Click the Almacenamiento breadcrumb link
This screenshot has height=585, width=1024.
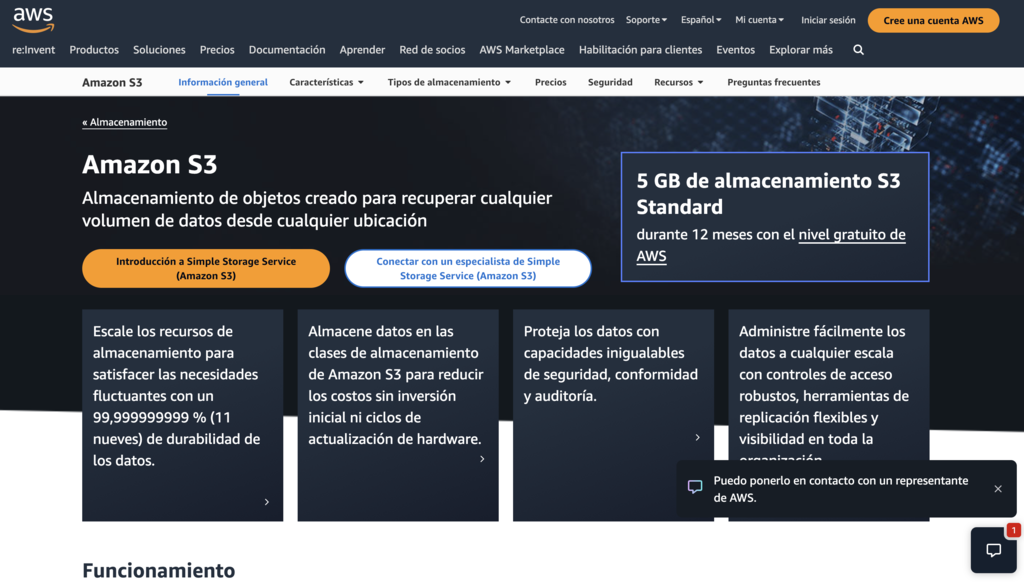coord(124,121)
